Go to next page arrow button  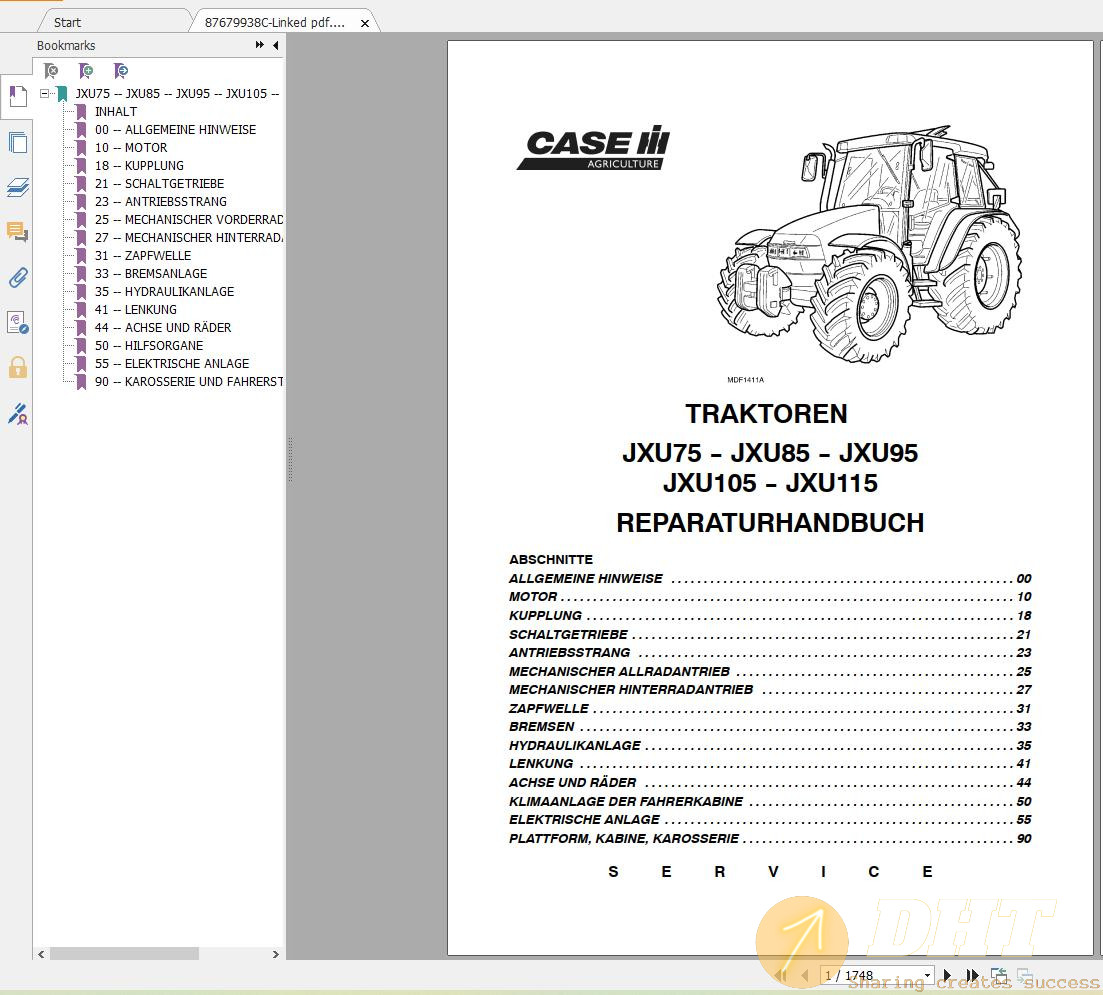coord(946,975)
